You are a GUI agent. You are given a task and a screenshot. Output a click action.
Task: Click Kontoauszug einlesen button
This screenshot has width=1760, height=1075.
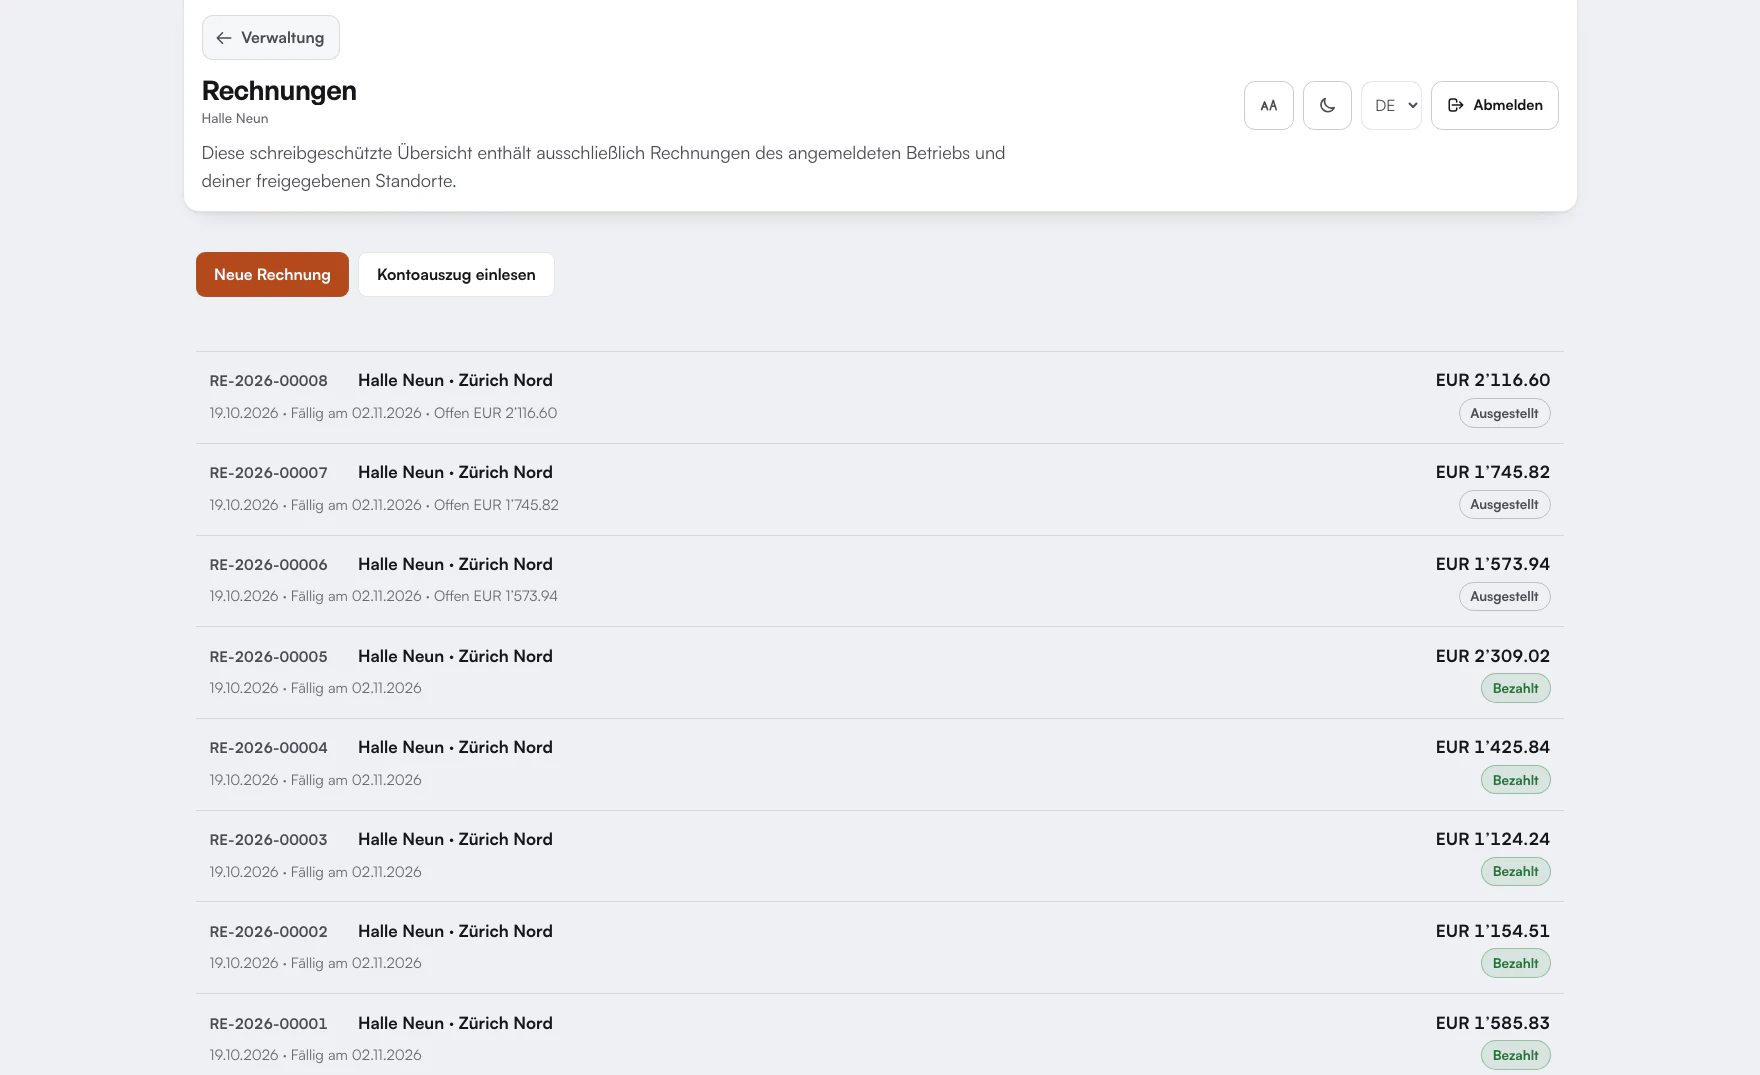point(456,274)
